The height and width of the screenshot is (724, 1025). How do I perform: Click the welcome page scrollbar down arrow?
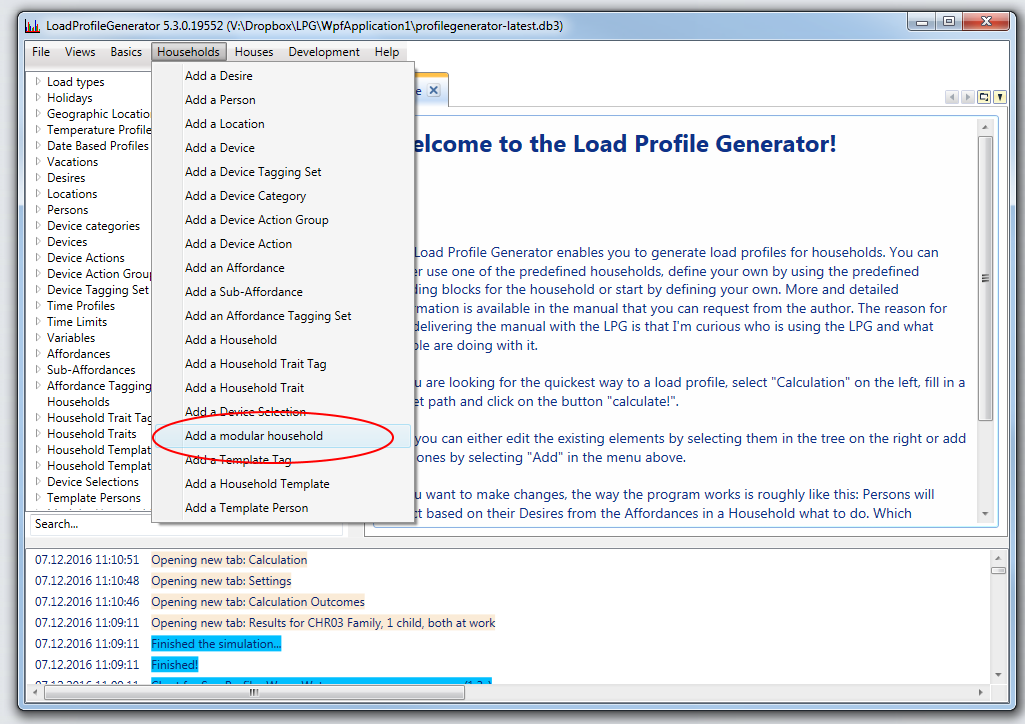click(x=985, y=514)
